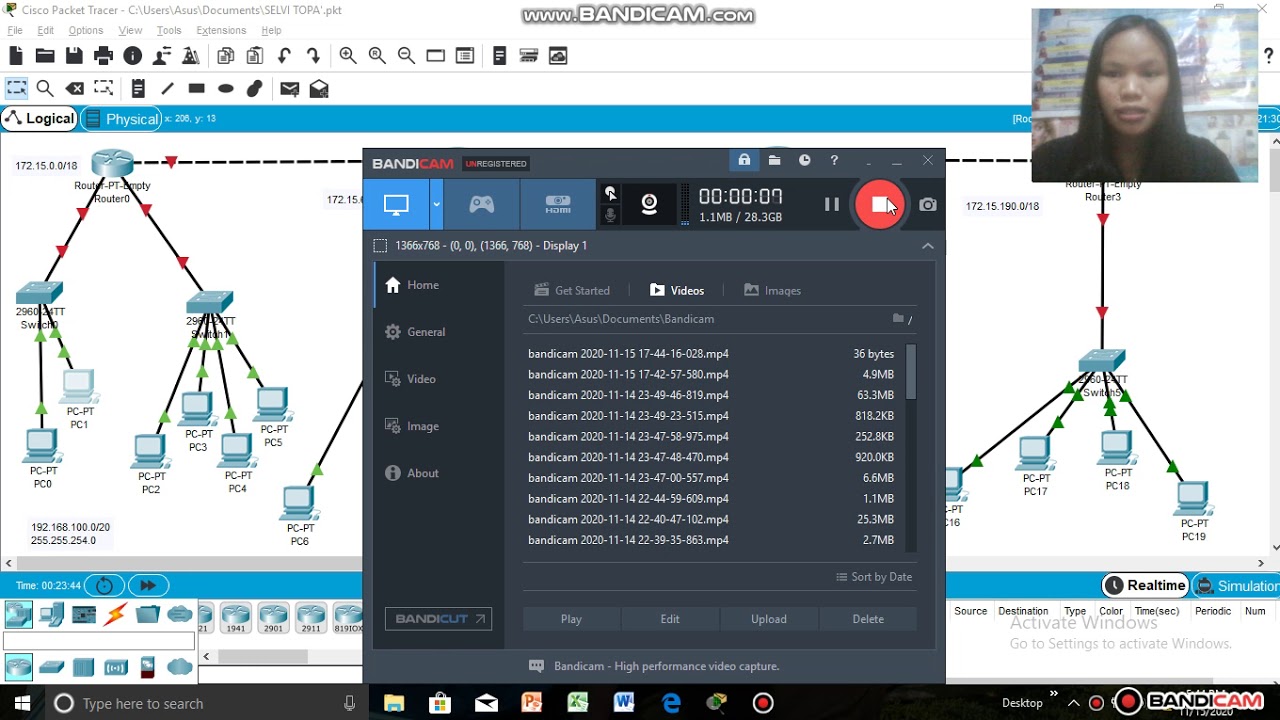Print the topology using the printer icon

pos(103,56)
